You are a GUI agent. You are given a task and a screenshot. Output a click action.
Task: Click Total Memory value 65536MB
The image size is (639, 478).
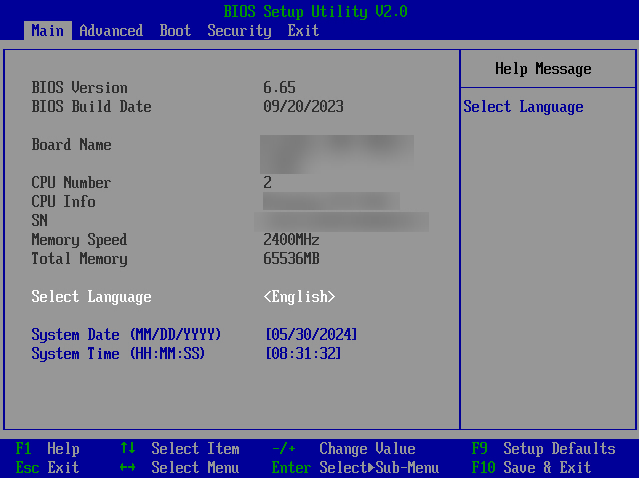click(291, 258)
